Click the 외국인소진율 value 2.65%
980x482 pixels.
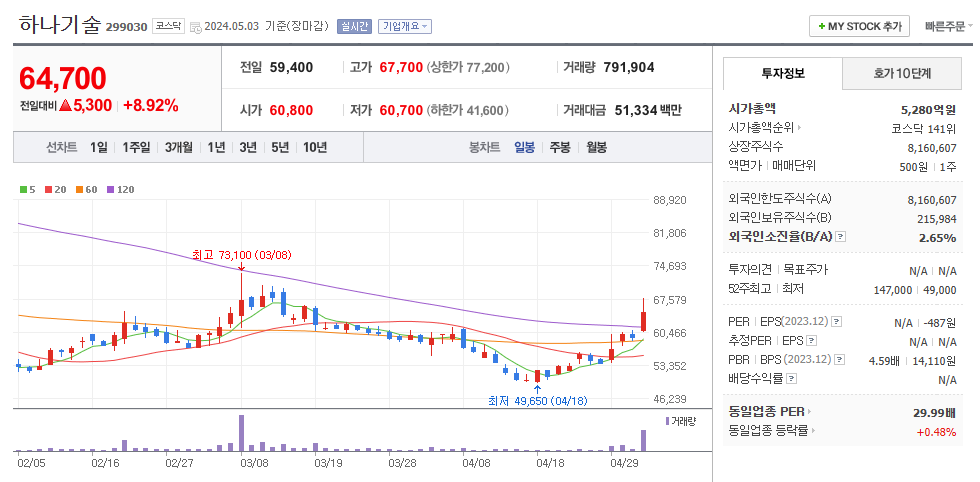938,238
